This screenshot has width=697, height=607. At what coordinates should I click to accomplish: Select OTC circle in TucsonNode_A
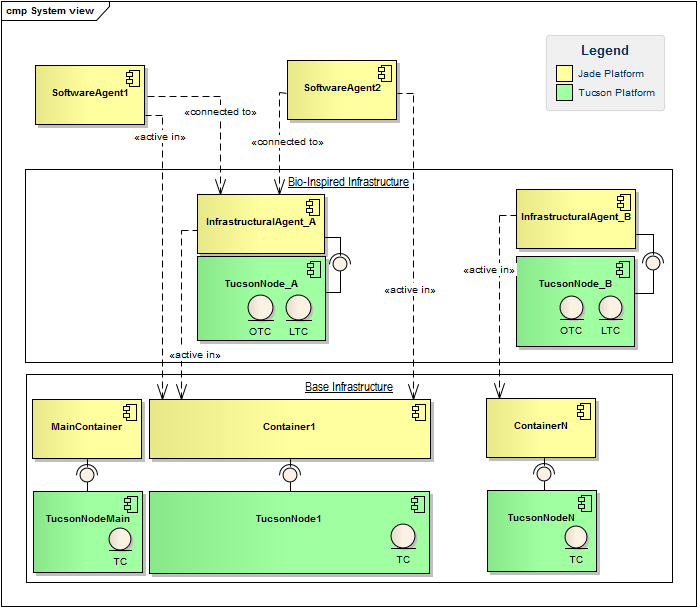260,307
